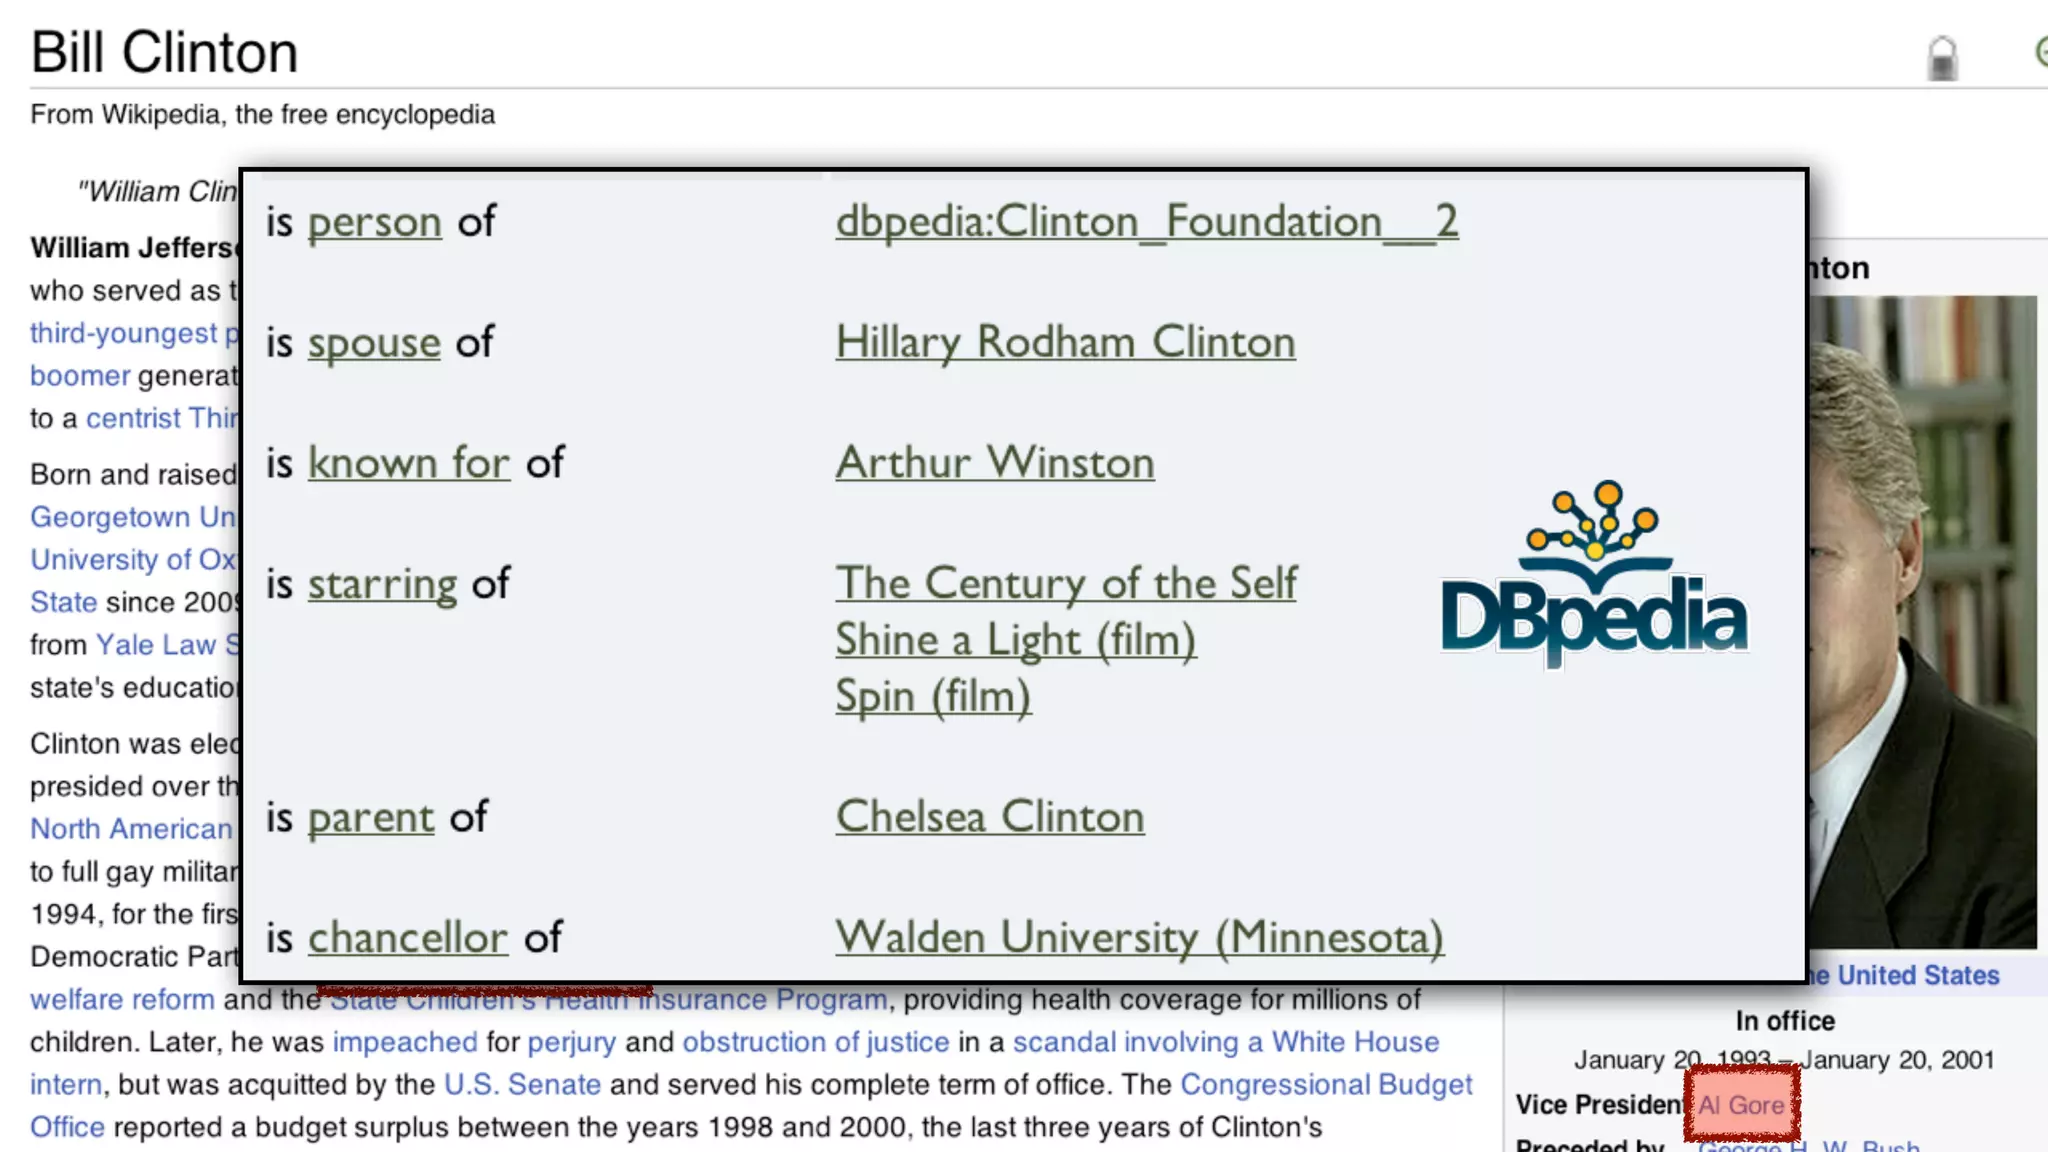Viewport: 2048px width, 1152px height.
Task: Click the highlighted Al Gore link
Action: [1741, 1105]
